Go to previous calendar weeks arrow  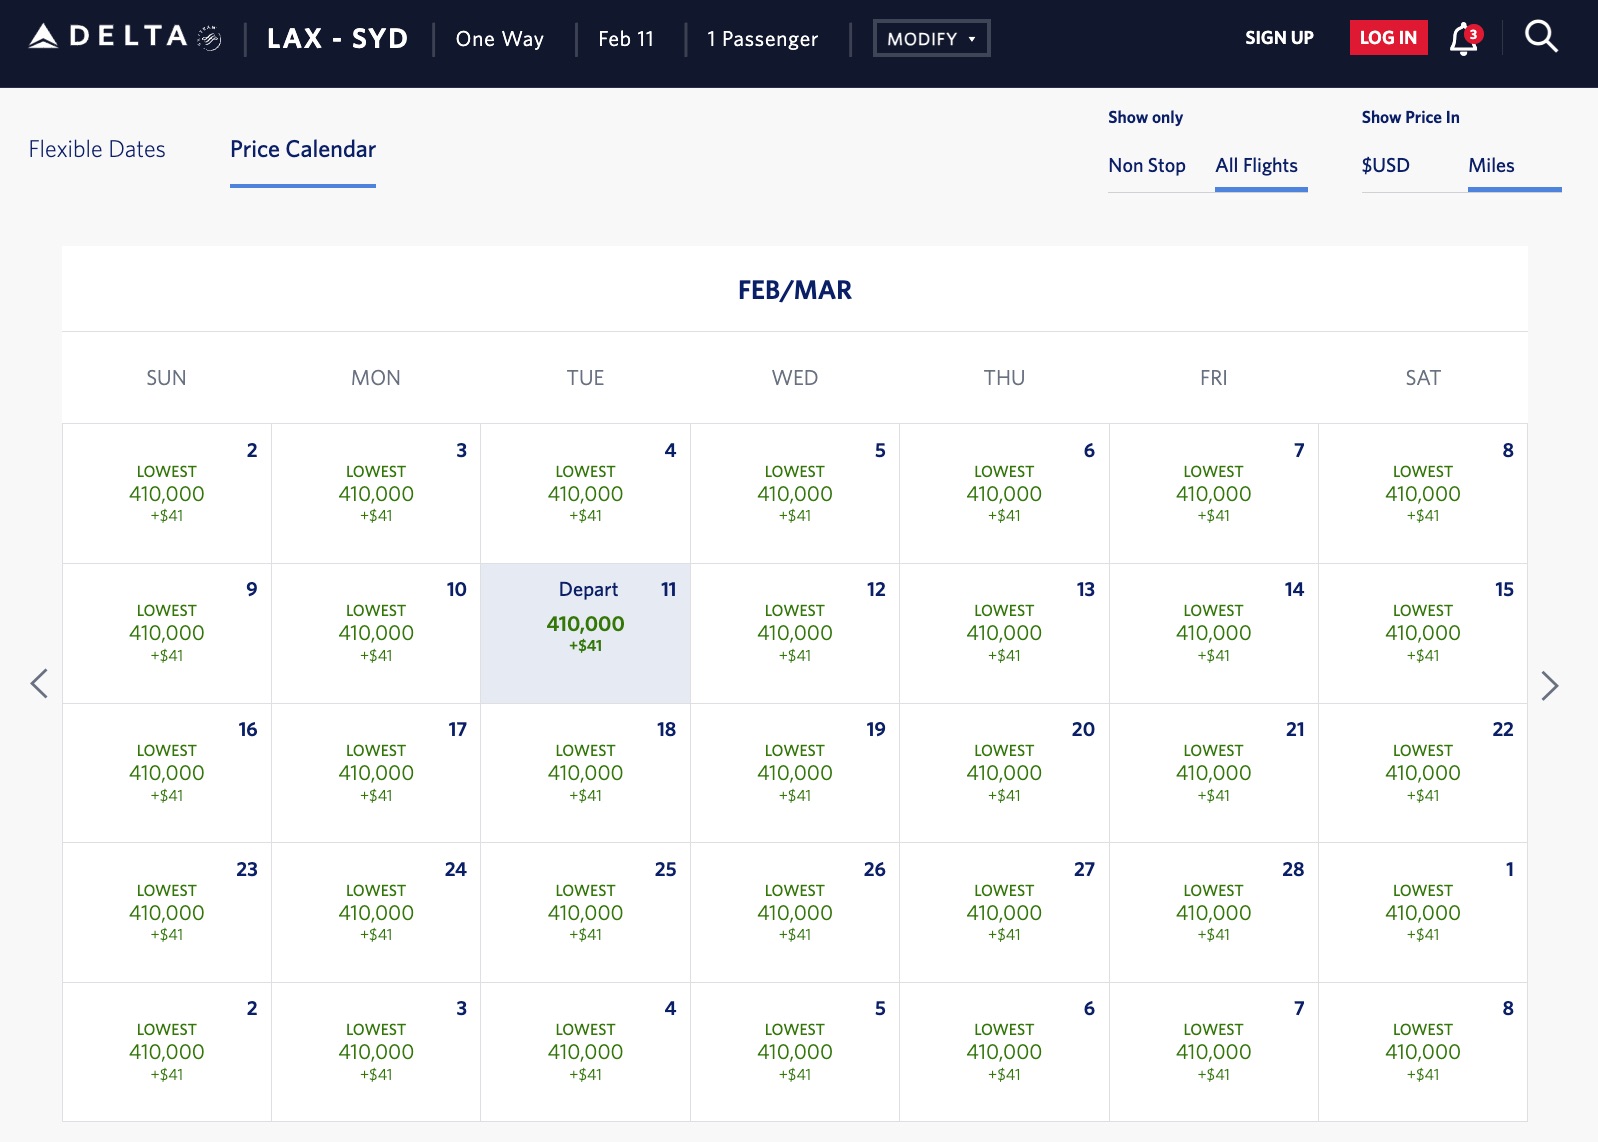pos(39,684)
